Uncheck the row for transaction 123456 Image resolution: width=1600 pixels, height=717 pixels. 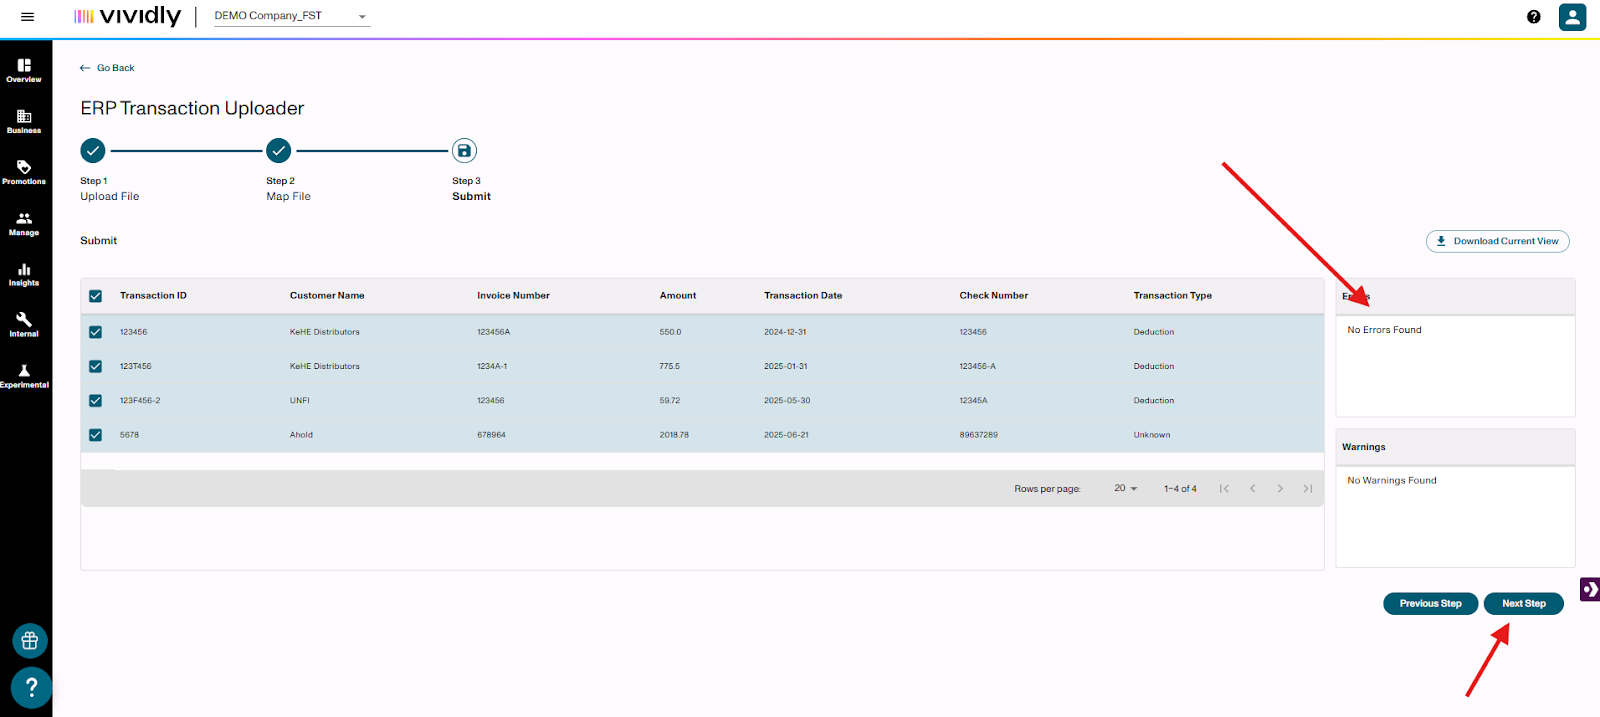click(96, 332)
